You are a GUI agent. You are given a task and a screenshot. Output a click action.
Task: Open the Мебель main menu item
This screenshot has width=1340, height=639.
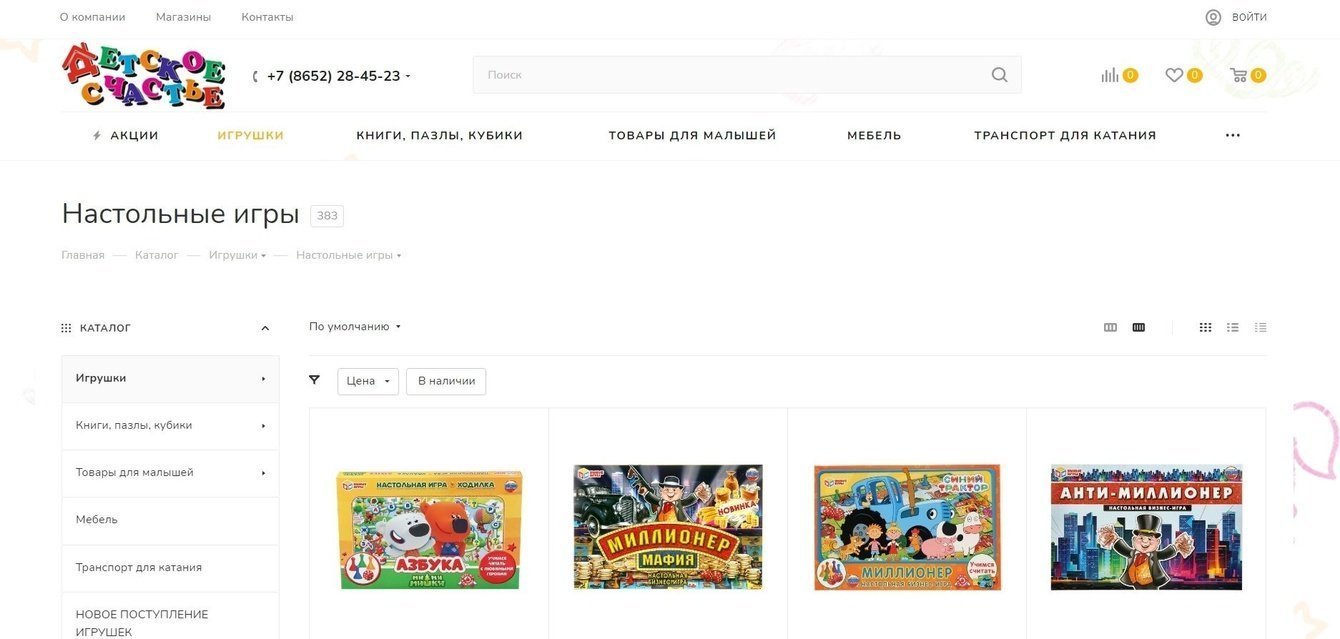pyautogui.click(x=874, y=135)
